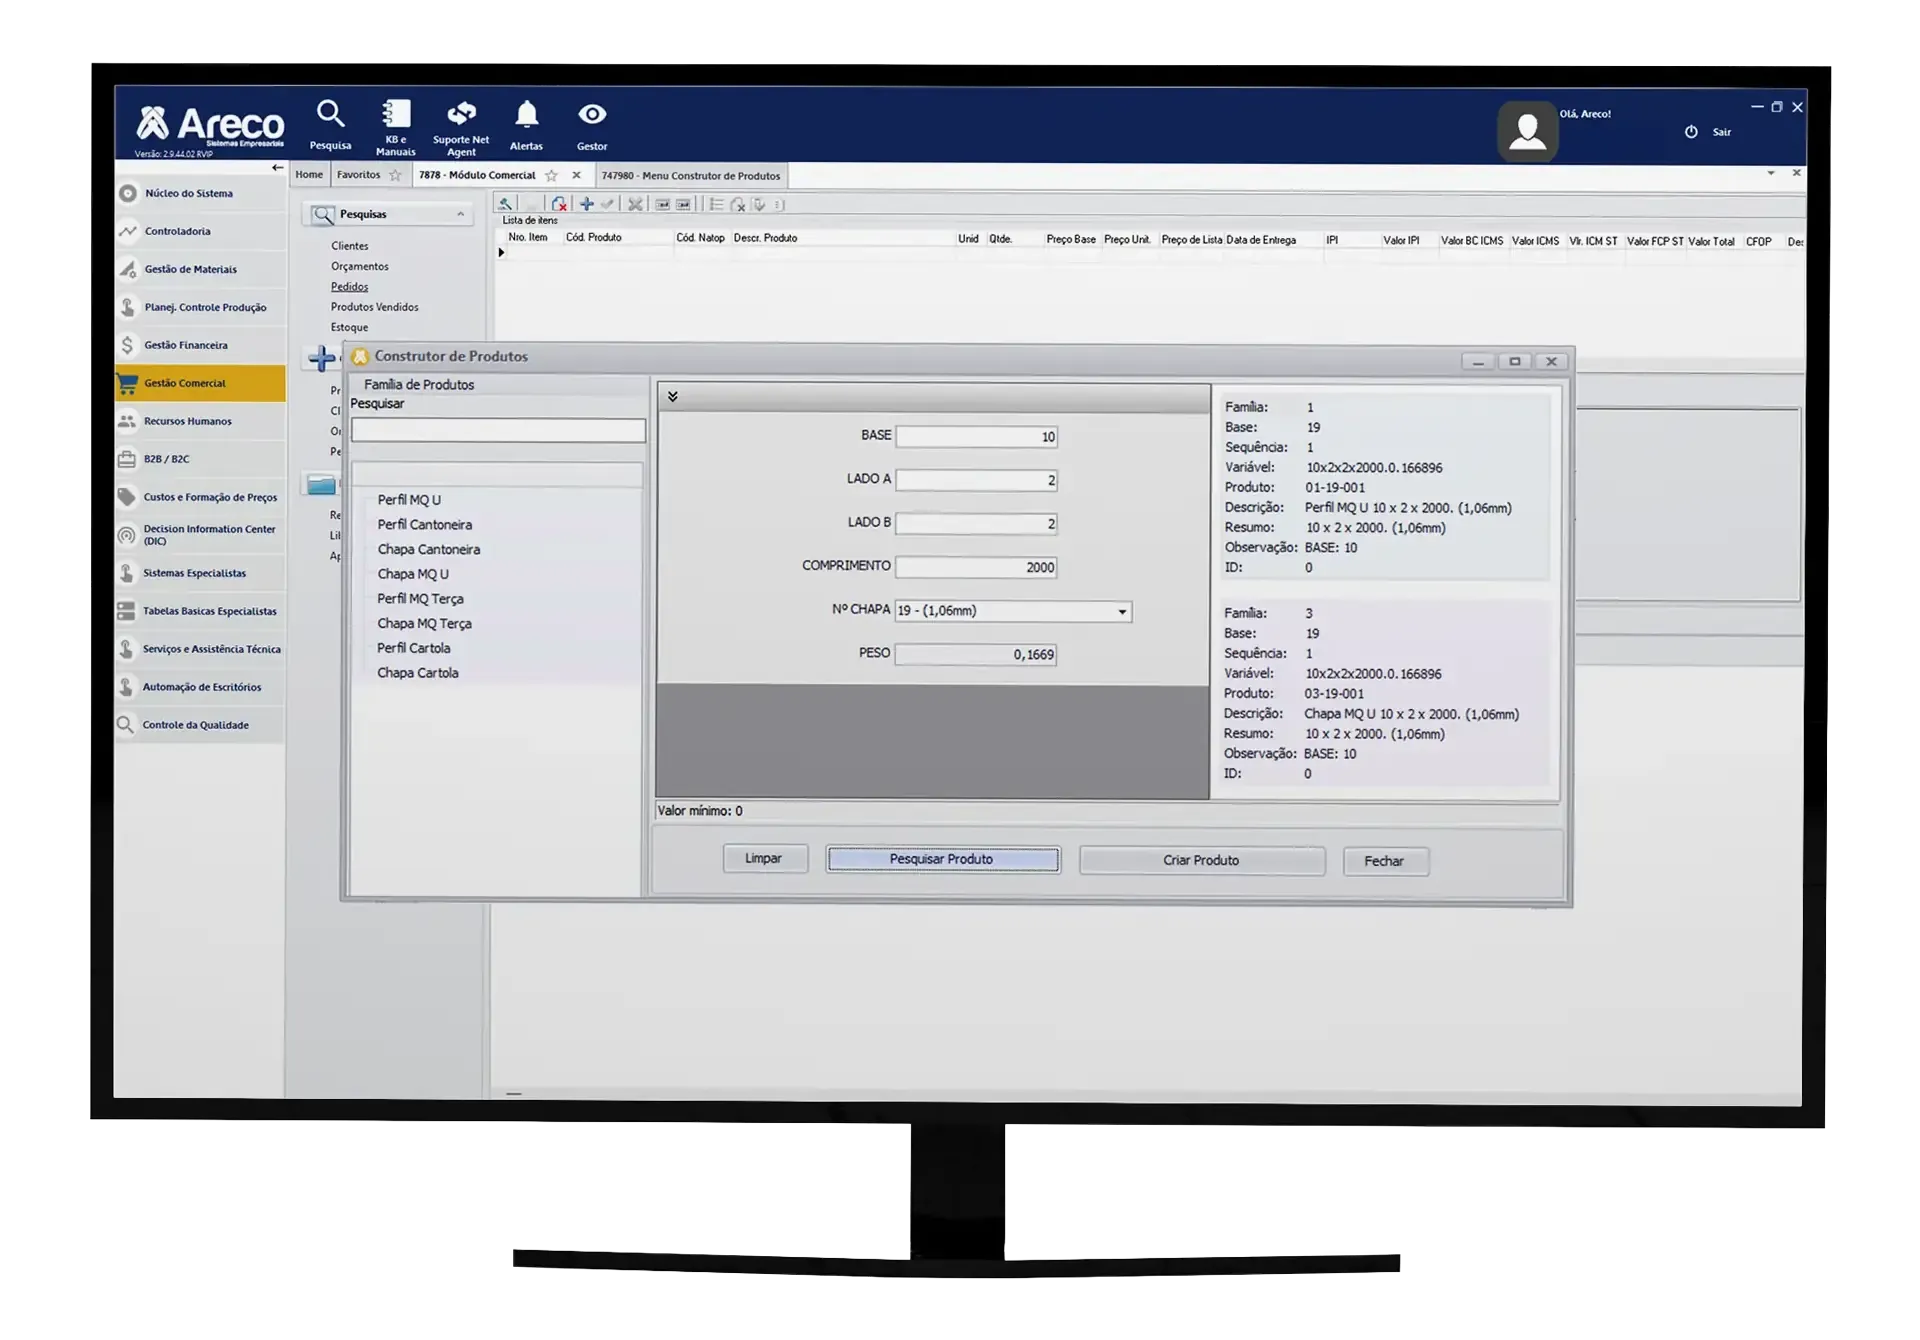Click the Pesquisar Produto button
The width and height of the screenshot is (1920, 1340).
point(942,859)
